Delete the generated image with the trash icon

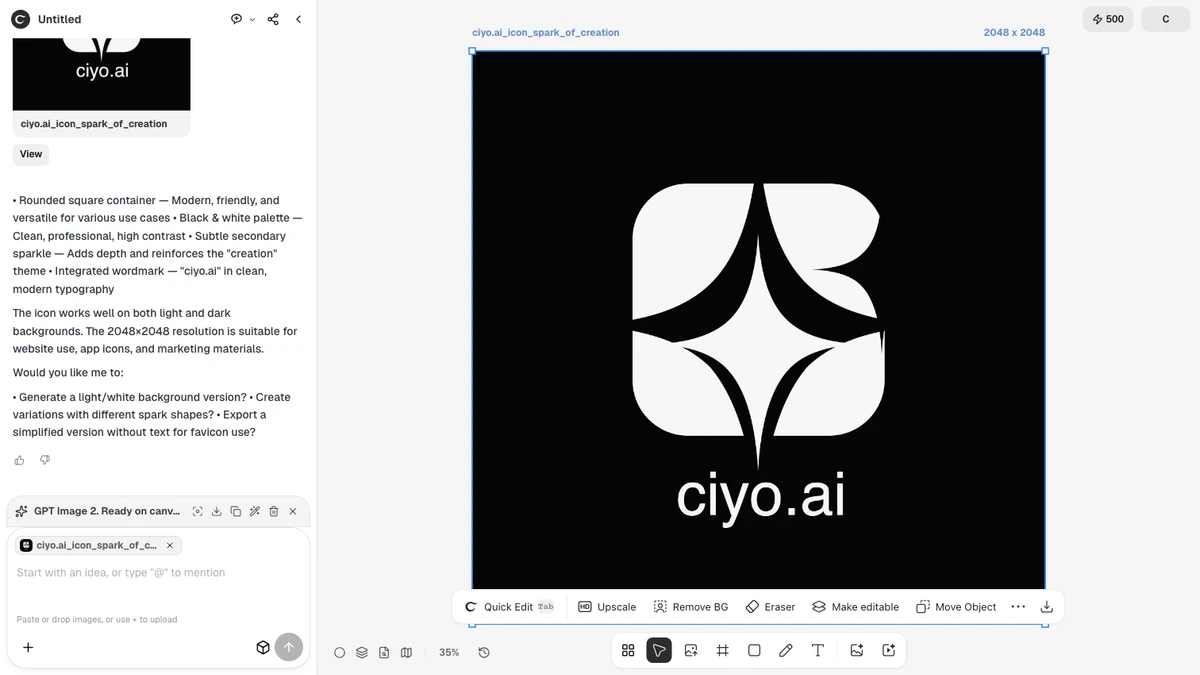(x=274, y=511)
